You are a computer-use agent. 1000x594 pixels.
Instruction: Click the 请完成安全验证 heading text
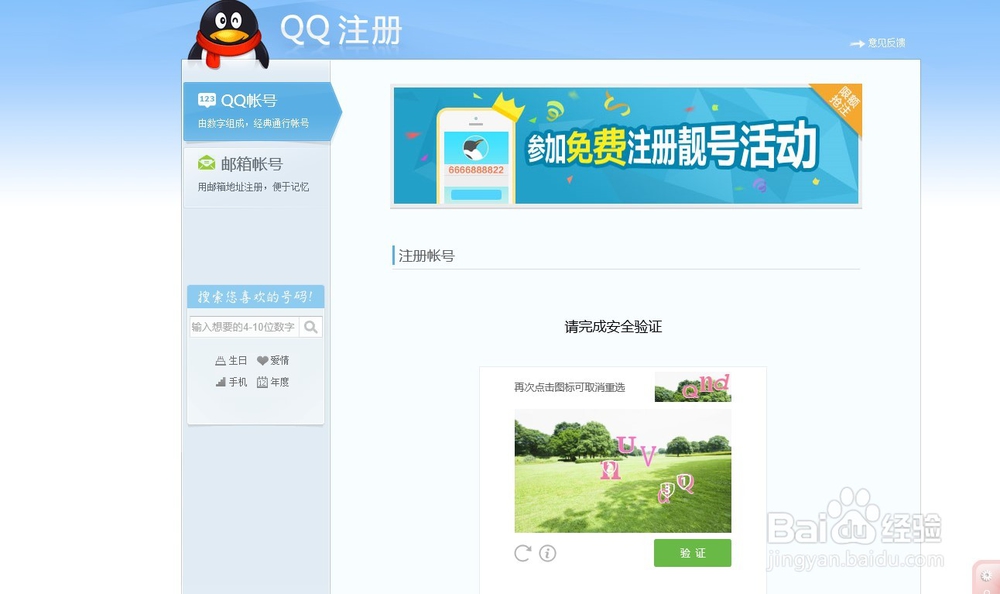(x=613, y=327)
